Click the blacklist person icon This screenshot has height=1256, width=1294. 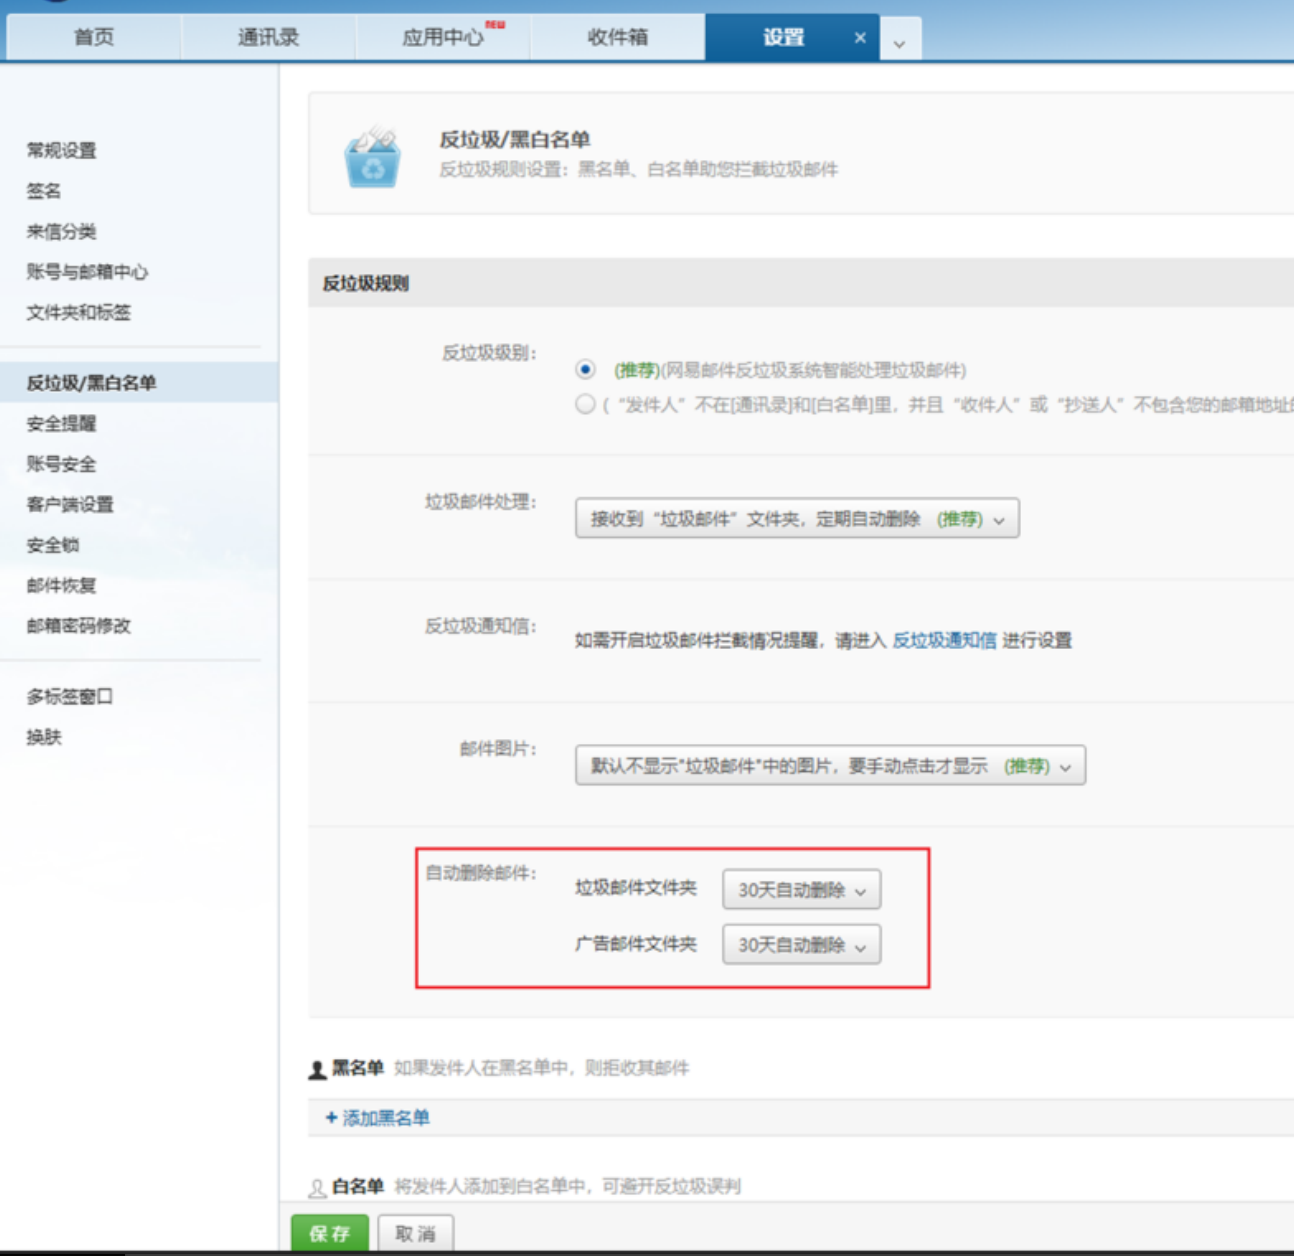[317, 1069]
